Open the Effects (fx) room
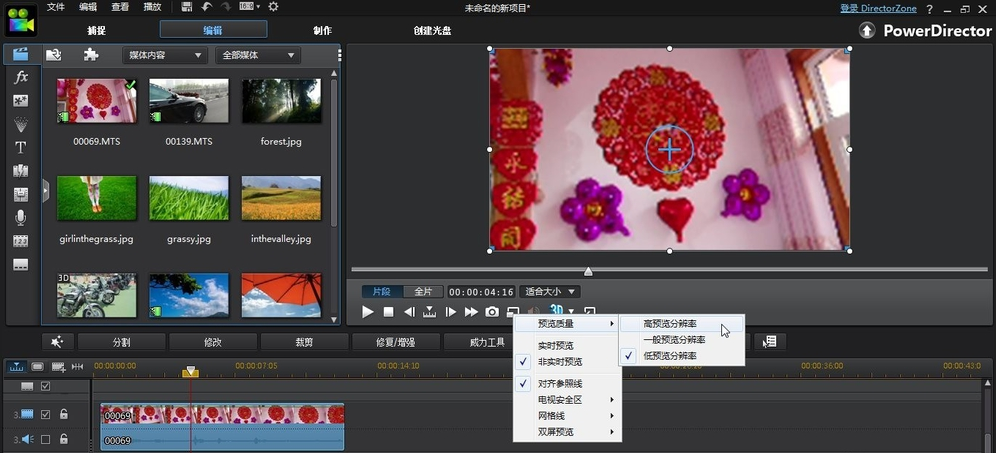 tap(21, 77)
